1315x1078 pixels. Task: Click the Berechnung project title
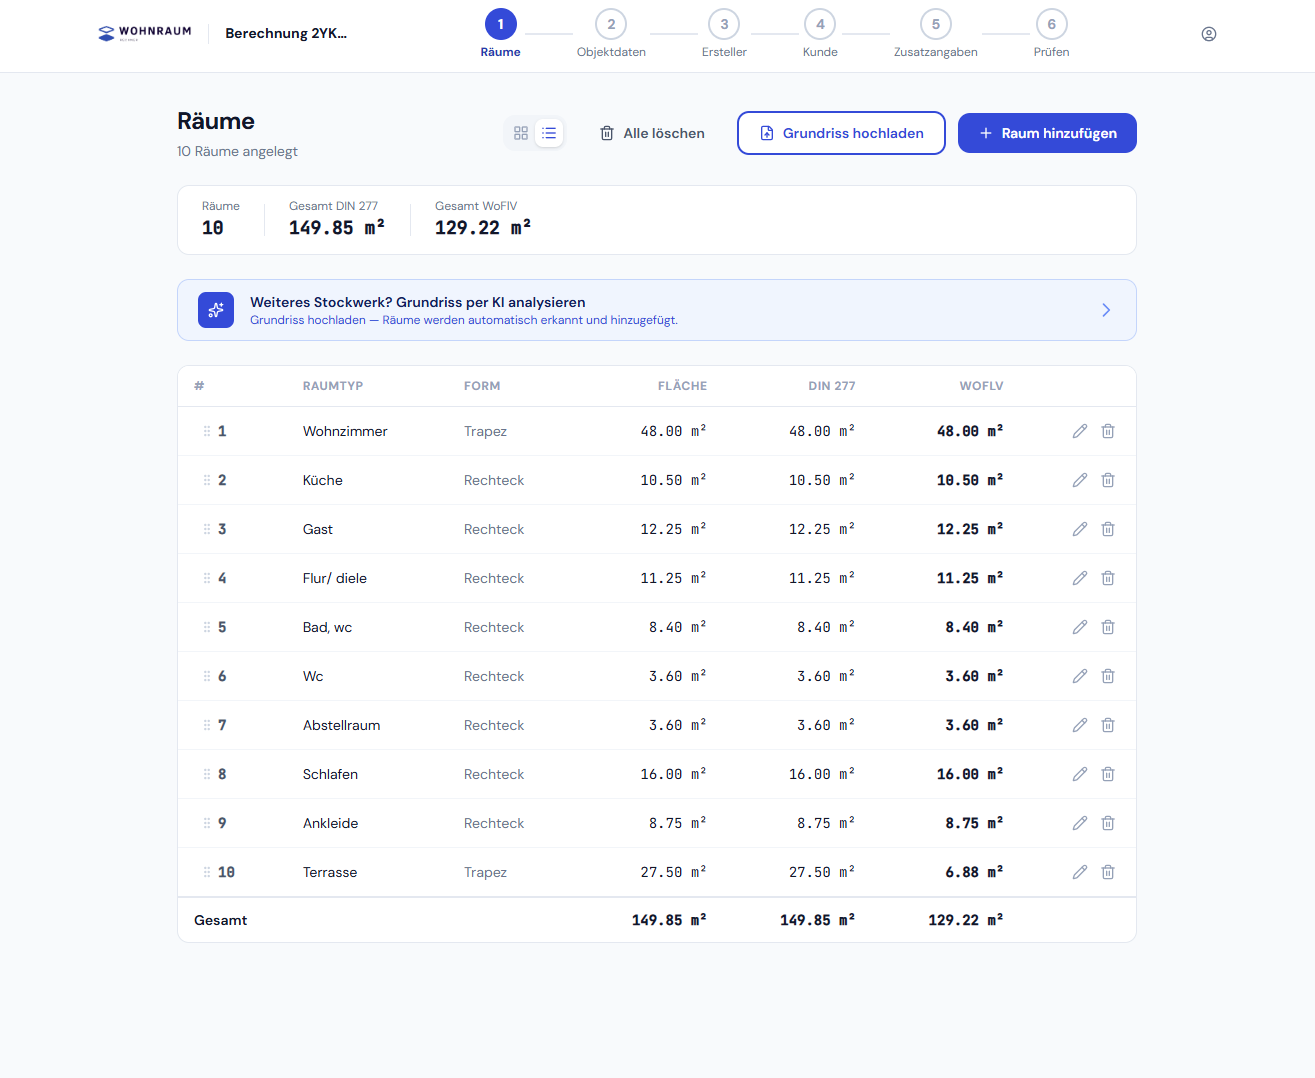point(286,33)
